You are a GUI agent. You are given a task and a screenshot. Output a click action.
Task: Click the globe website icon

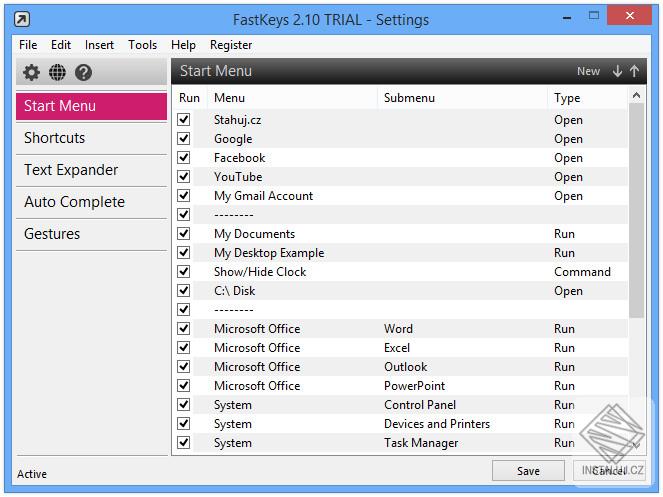pyautogui.click(x=57, y=72)
